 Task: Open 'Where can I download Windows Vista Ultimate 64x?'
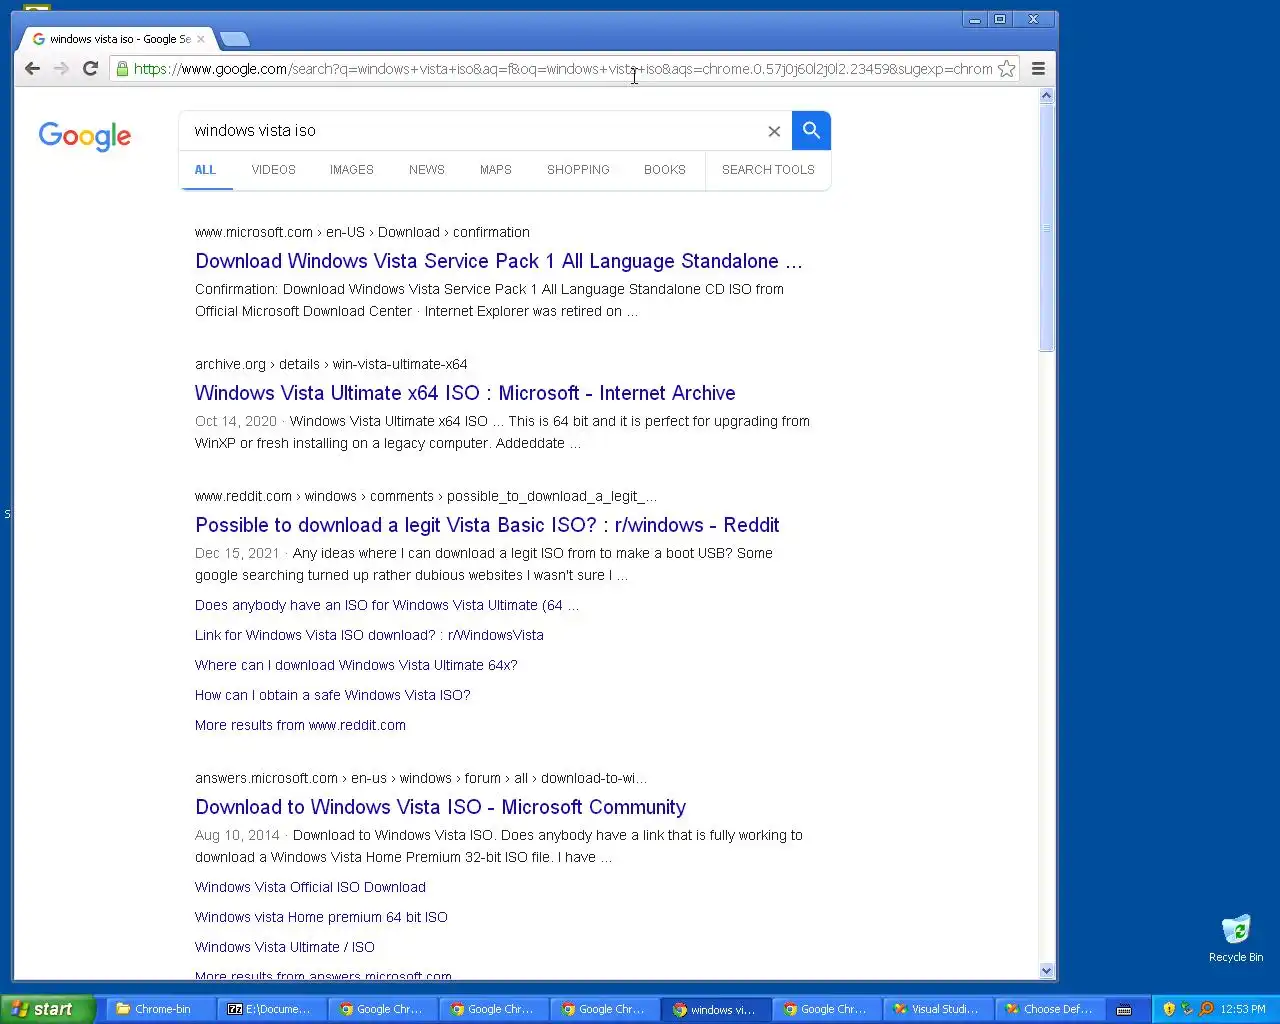356,665
